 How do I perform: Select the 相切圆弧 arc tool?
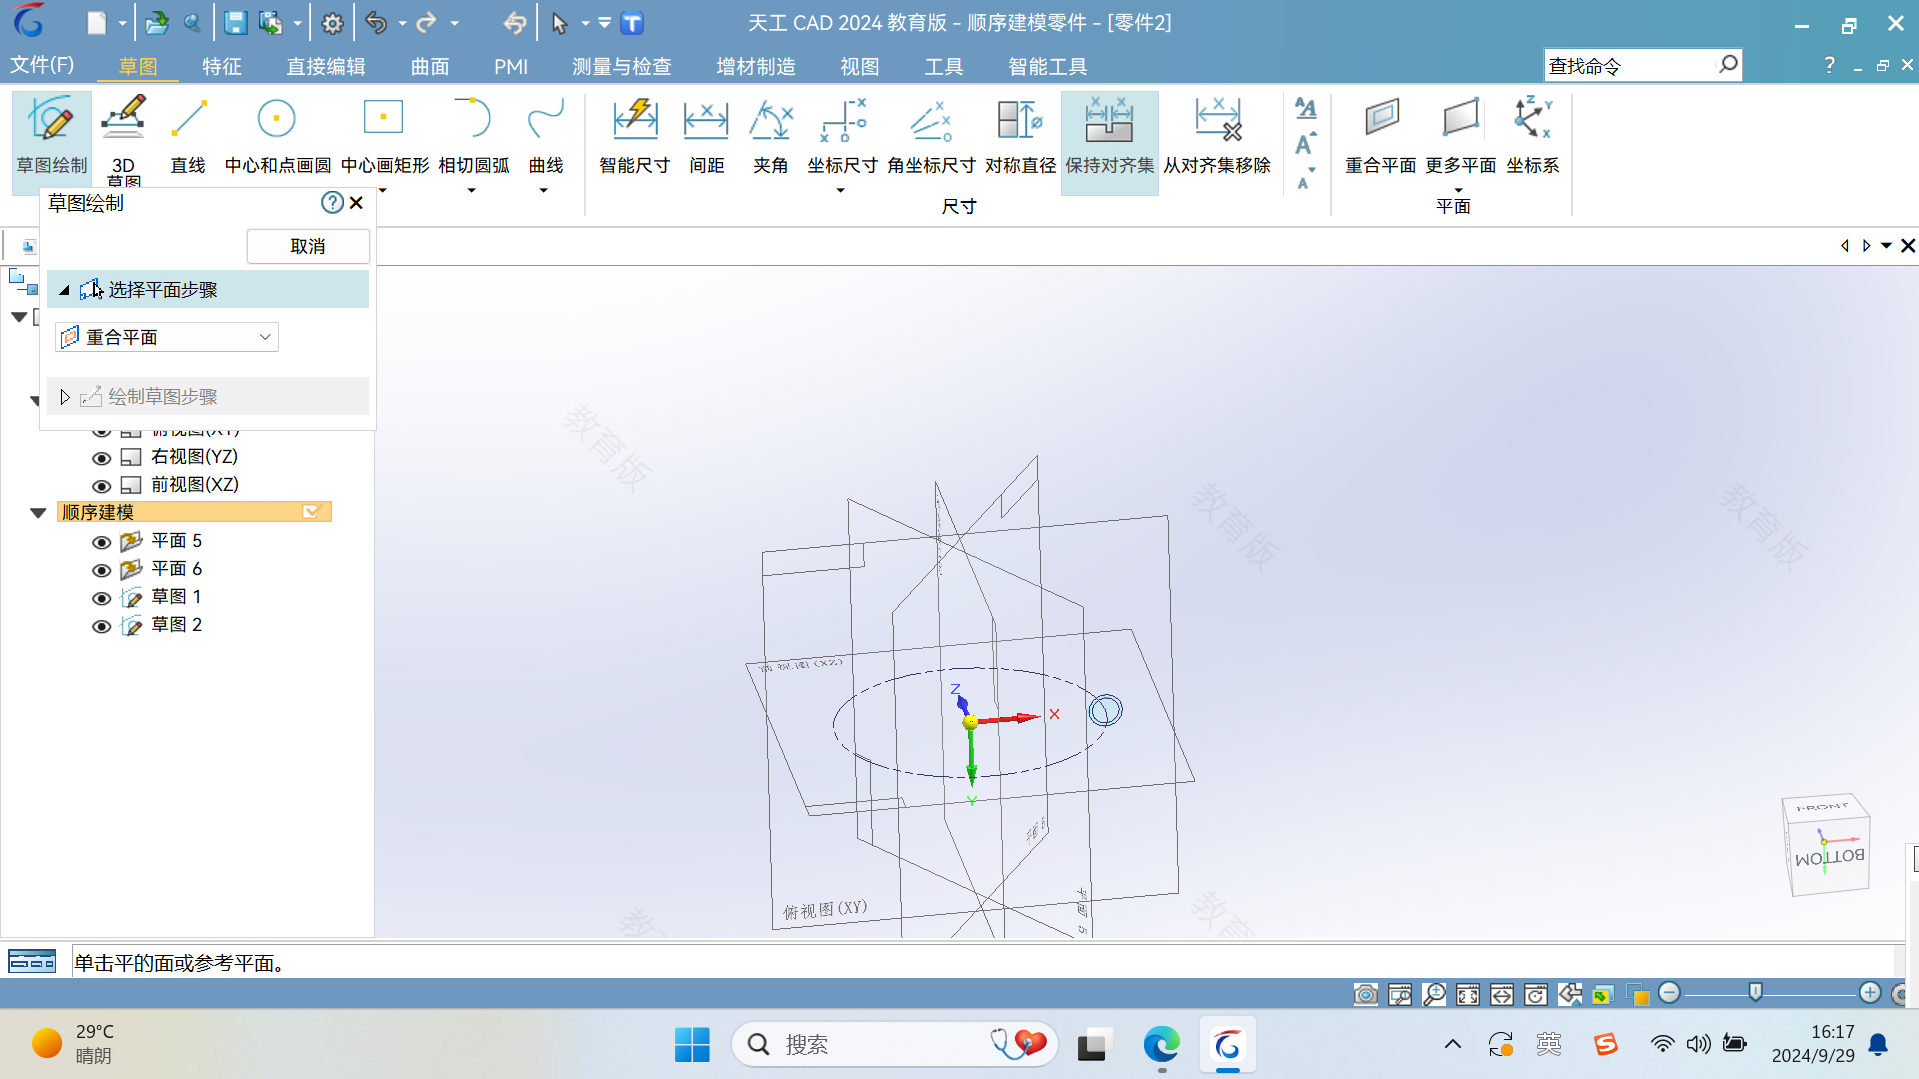[473, 136]
